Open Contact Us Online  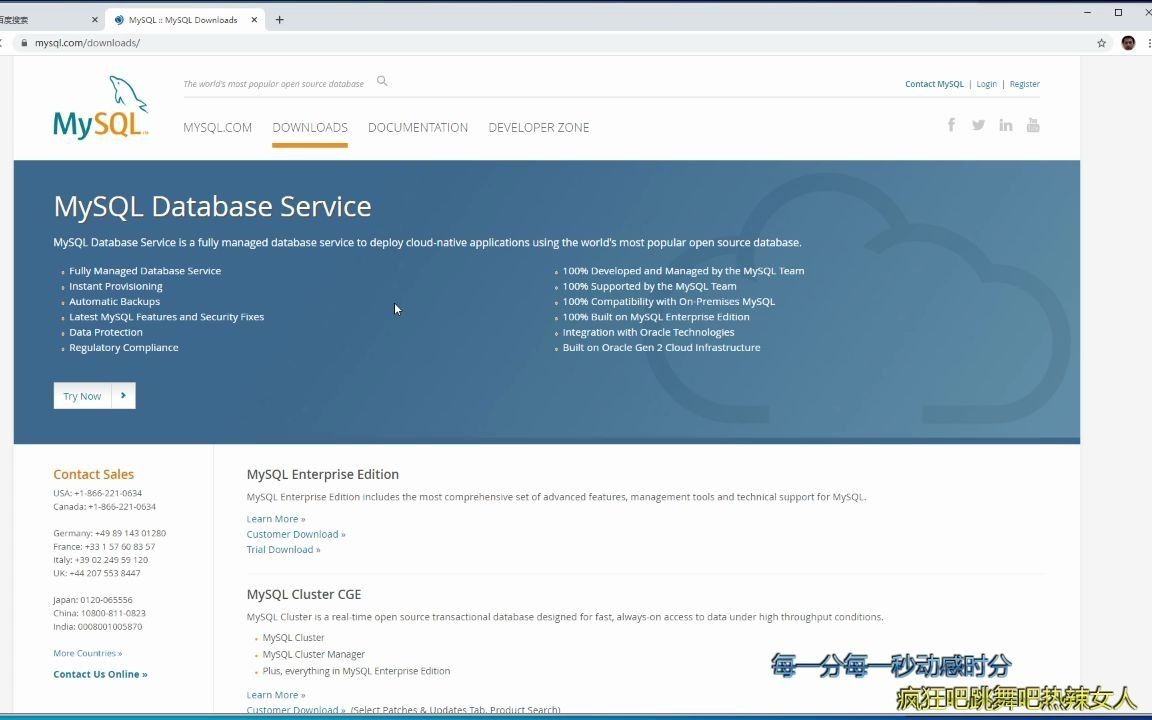[x=100, y=673]
